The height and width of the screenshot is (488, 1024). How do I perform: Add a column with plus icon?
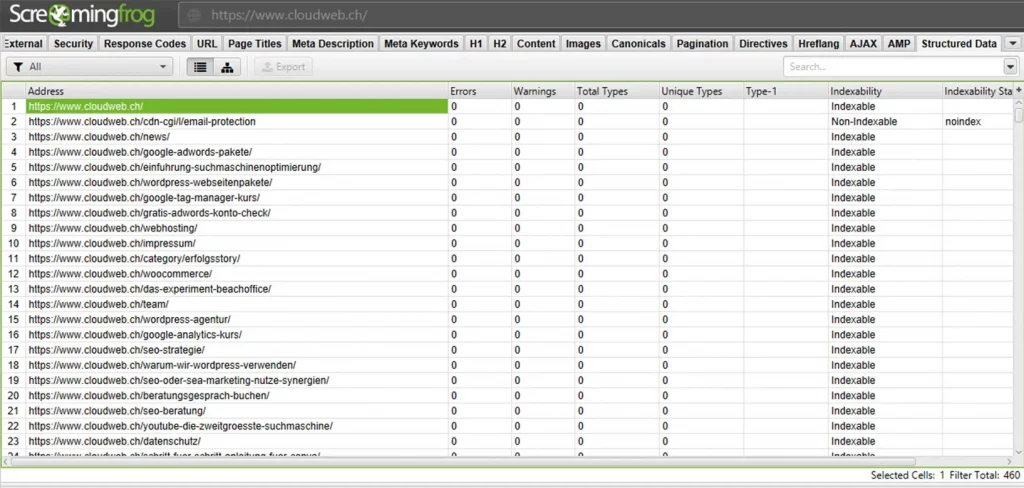point(1018,90)
